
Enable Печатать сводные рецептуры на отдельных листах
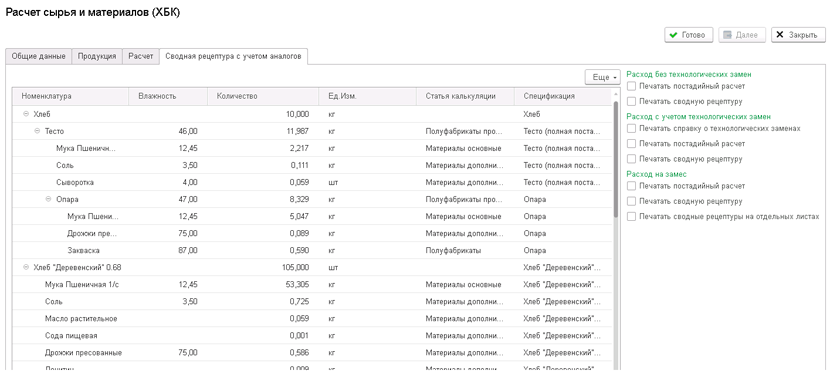tap(631, 217)
